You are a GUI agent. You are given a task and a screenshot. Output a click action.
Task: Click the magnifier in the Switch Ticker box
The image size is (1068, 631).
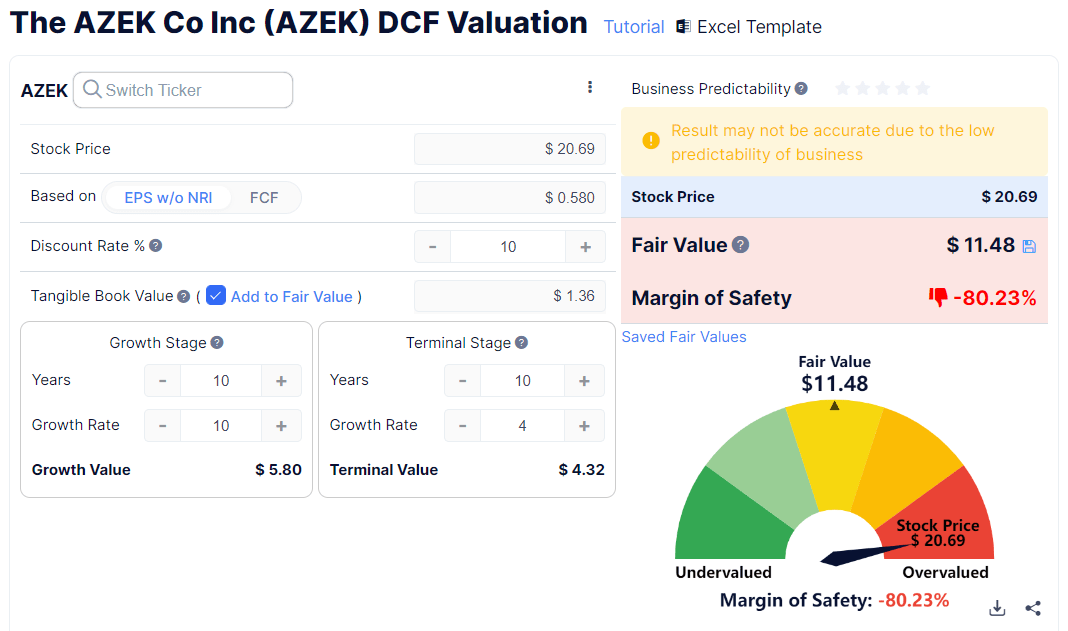(x=91, y=90)
